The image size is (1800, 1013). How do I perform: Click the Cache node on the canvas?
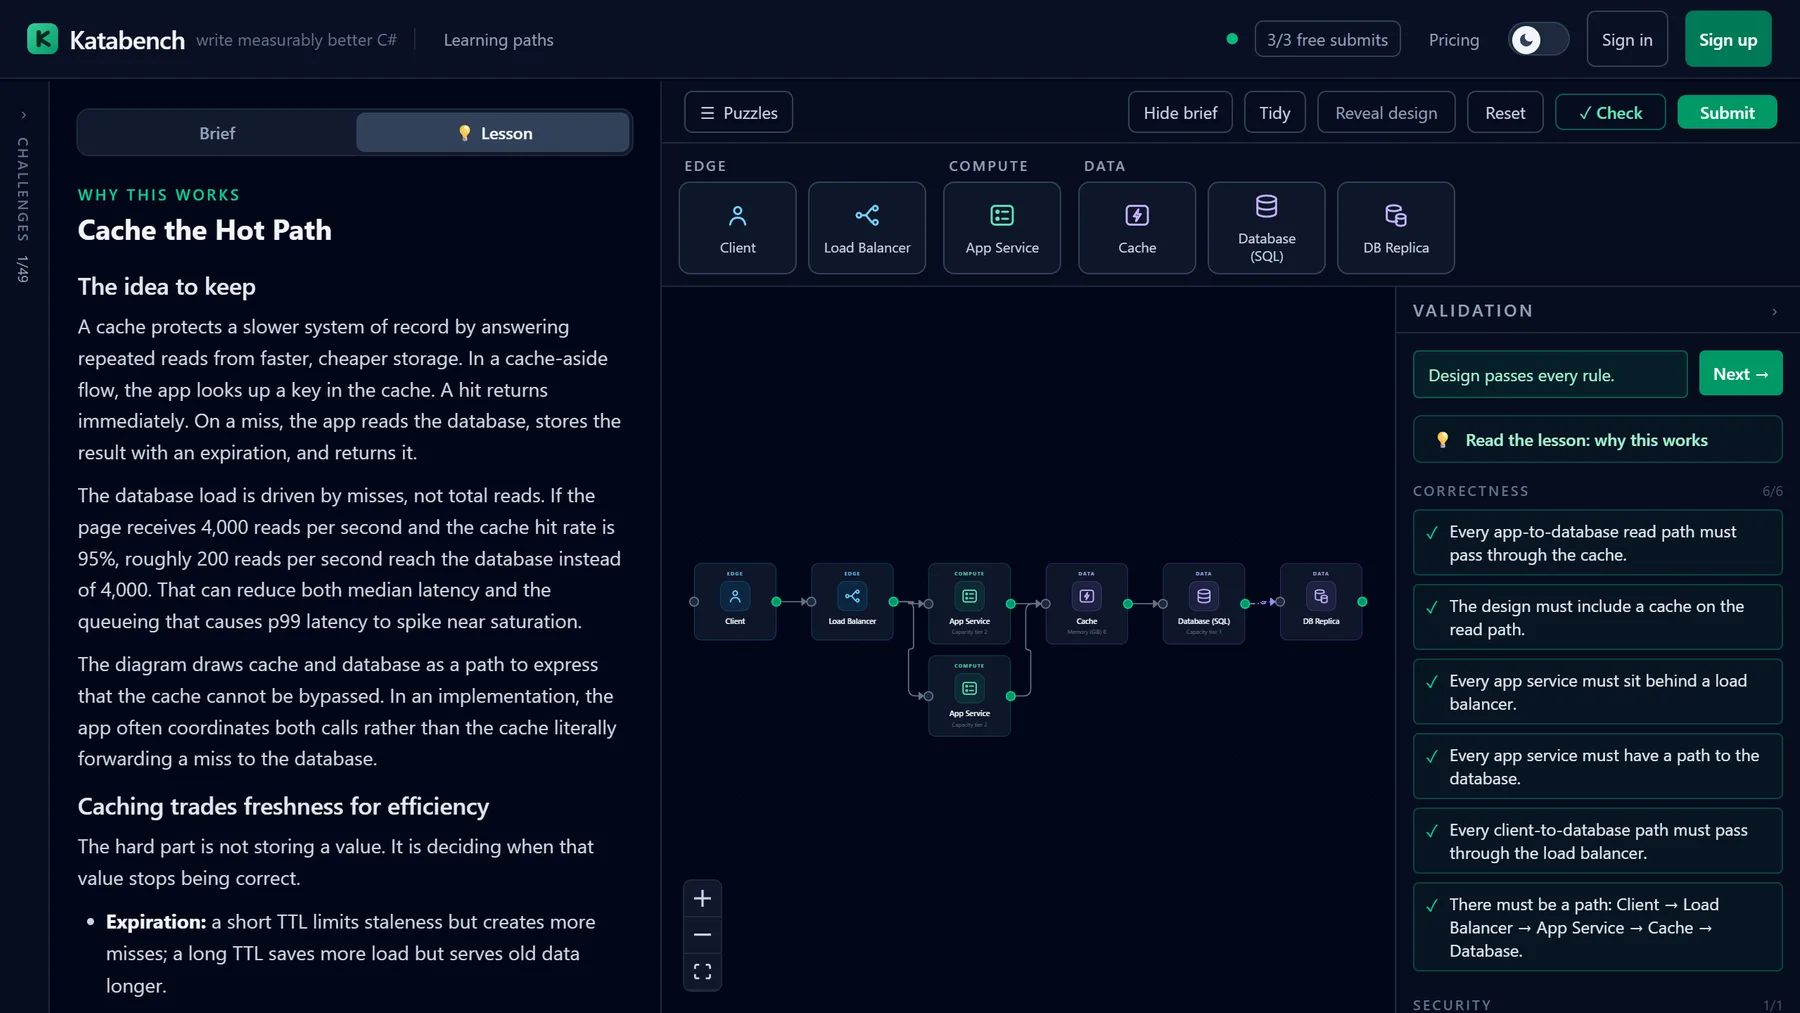click(1086, 603)
